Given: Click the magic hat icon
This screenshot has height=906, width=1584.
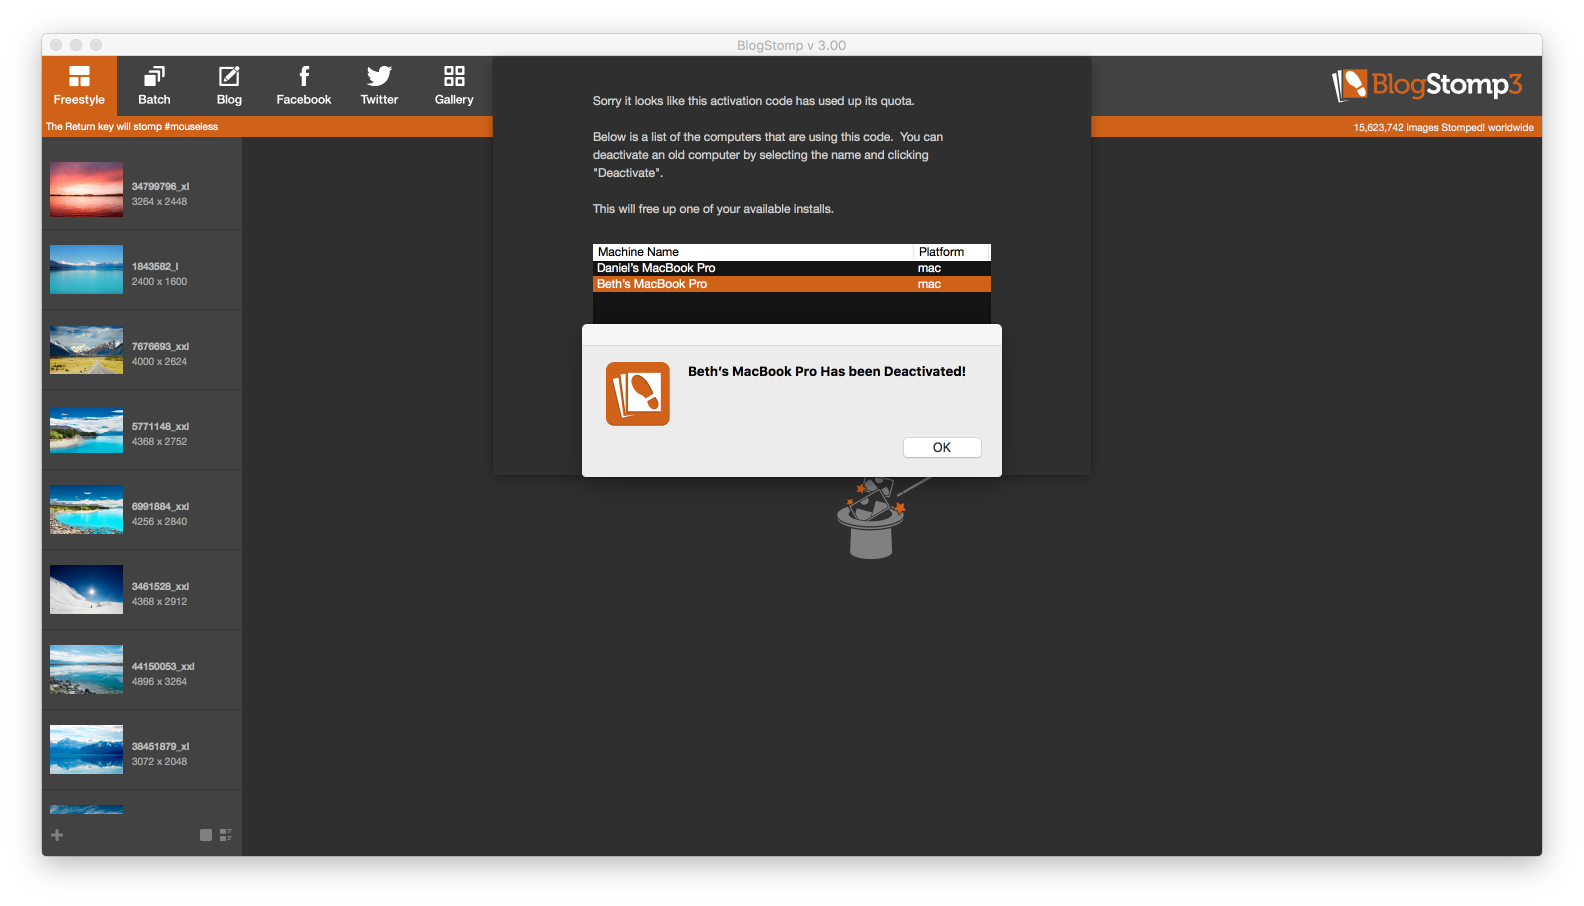Looking at the screenshot, I should click(872, 518).
